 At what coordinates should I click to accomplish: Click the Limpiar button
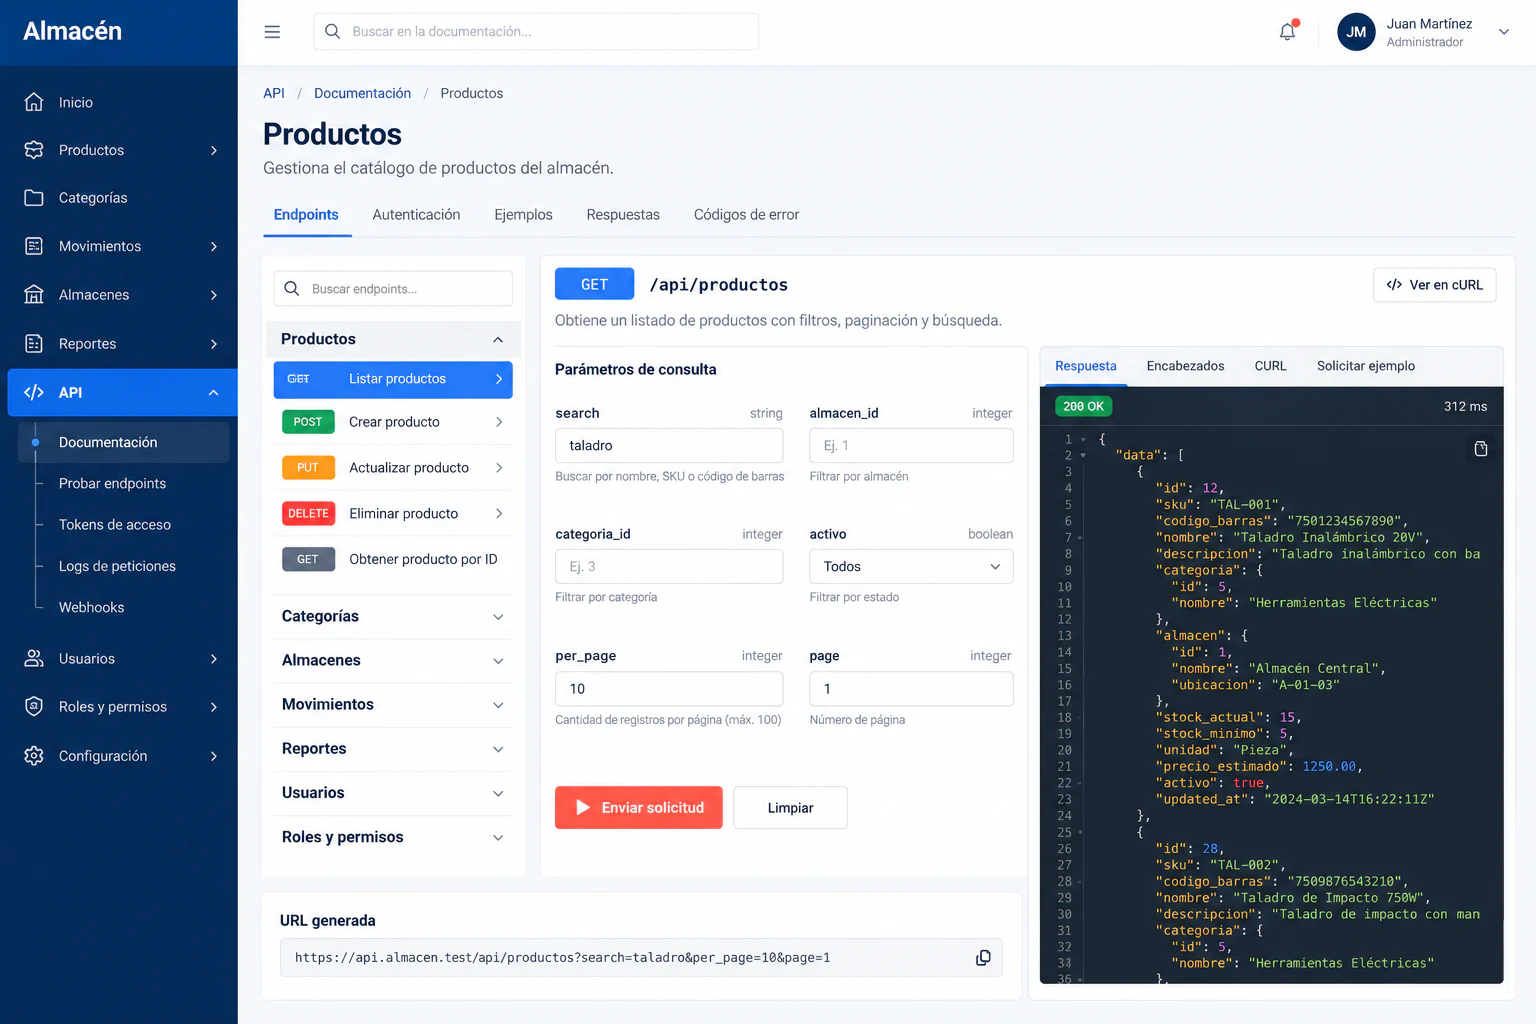pos(790,808)
